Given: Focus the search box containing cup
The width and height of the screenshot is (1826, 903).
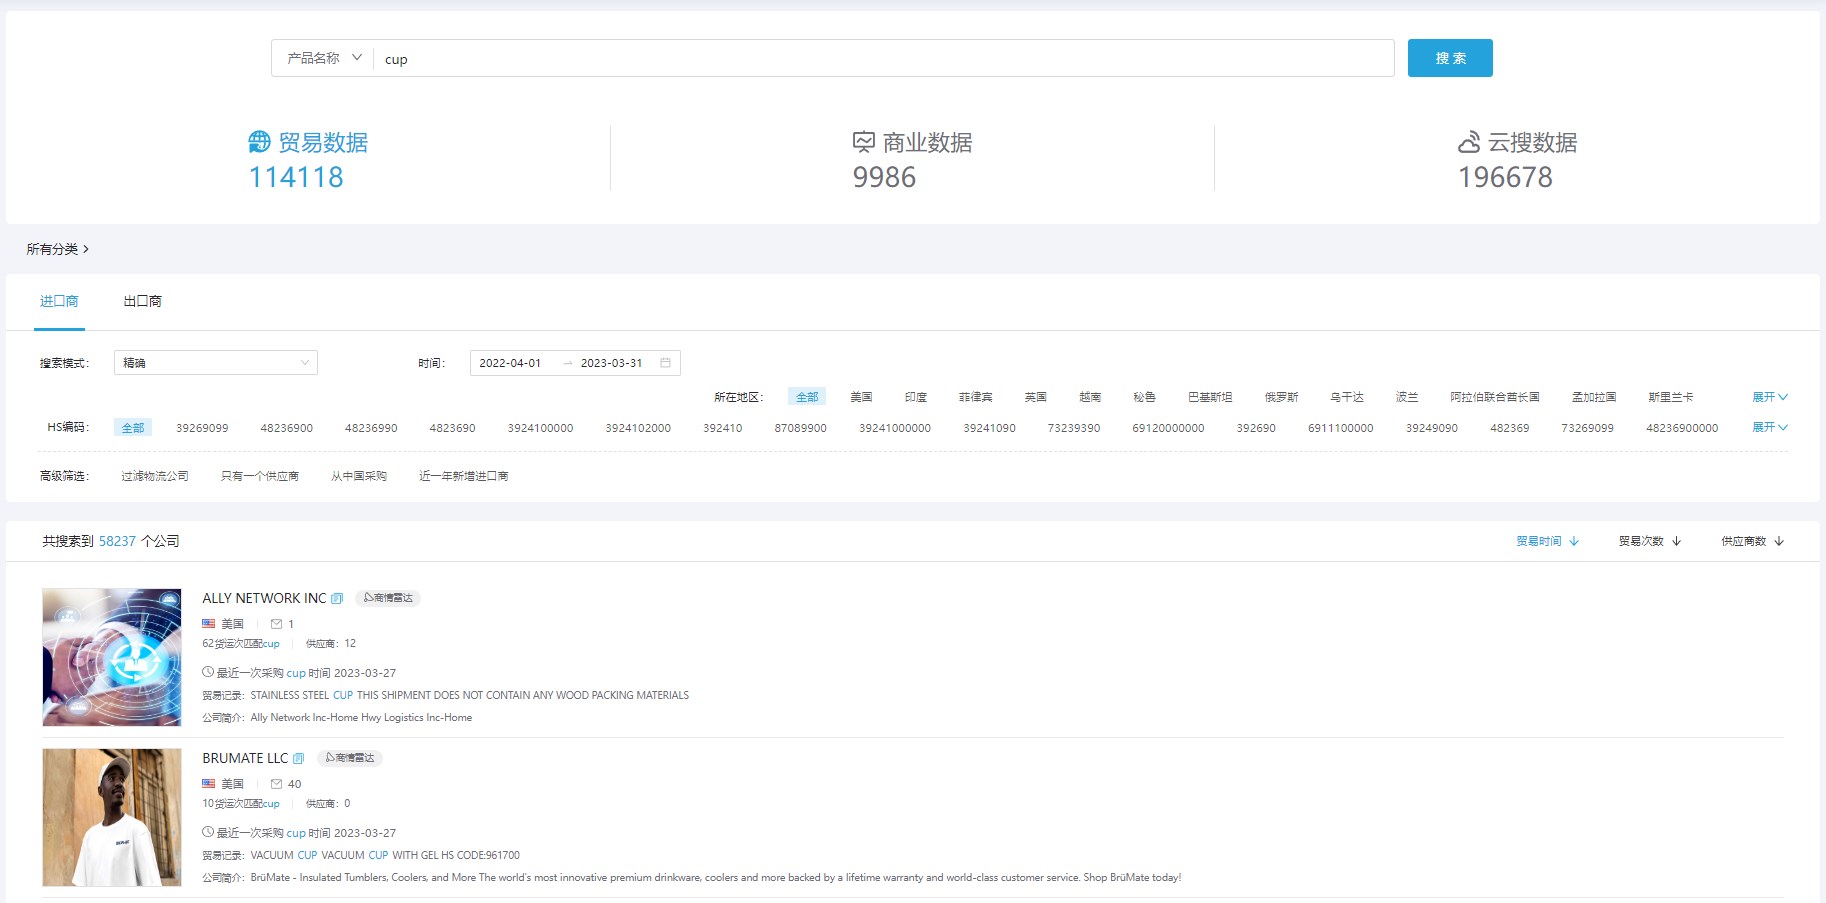Looking at the screenshot, I should [884, 58].
